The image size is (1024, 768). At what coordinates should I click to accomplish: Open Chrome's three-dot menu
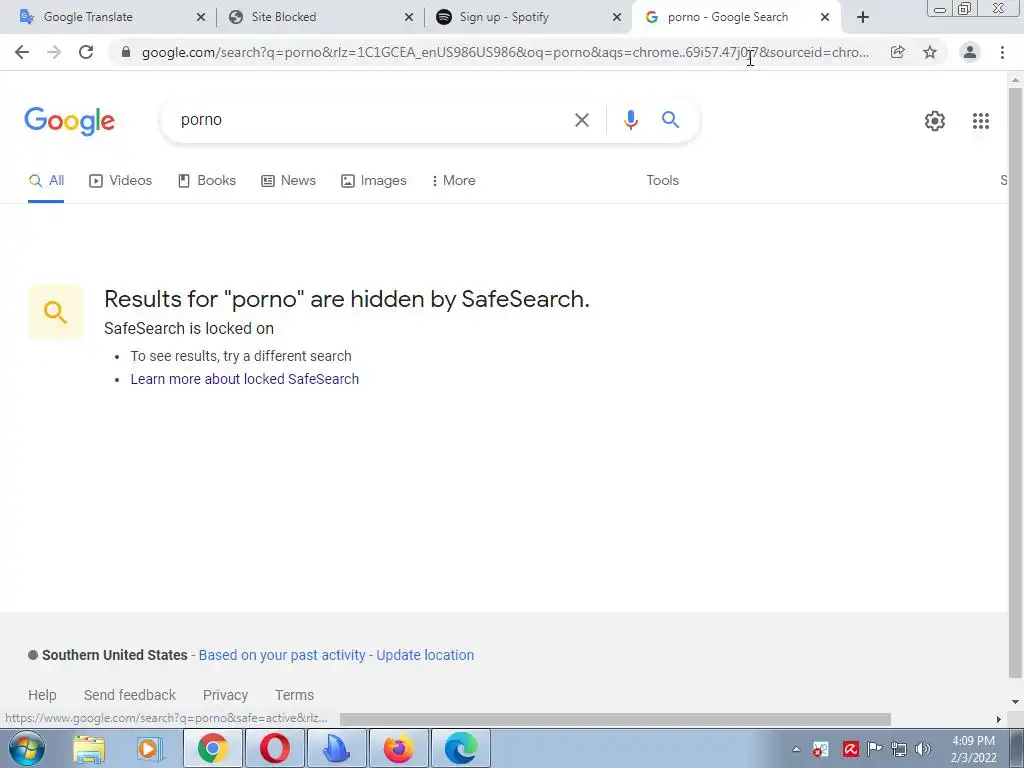click(1002, 52)
